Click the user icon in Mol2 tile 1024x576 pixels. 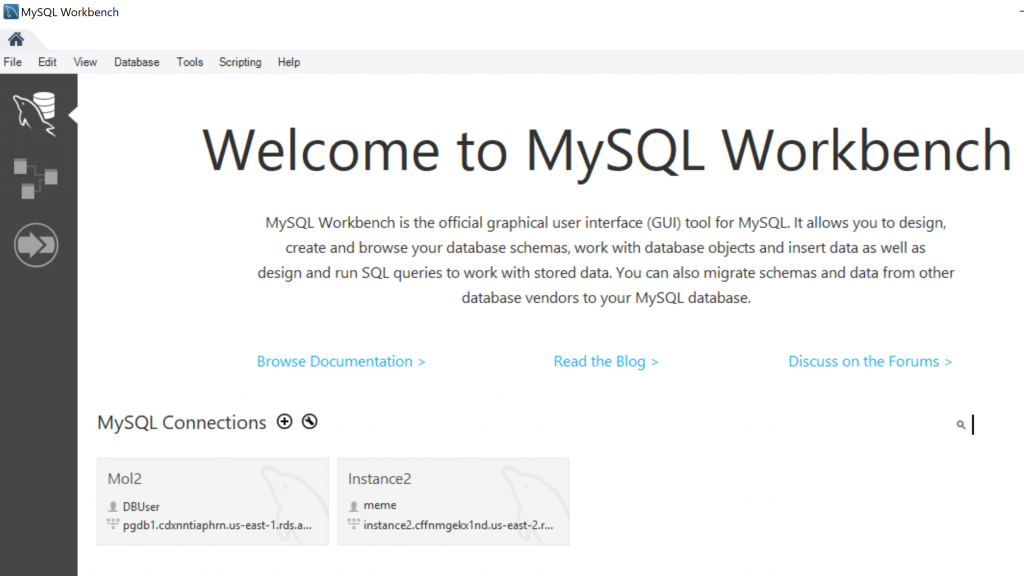point(113,506)
